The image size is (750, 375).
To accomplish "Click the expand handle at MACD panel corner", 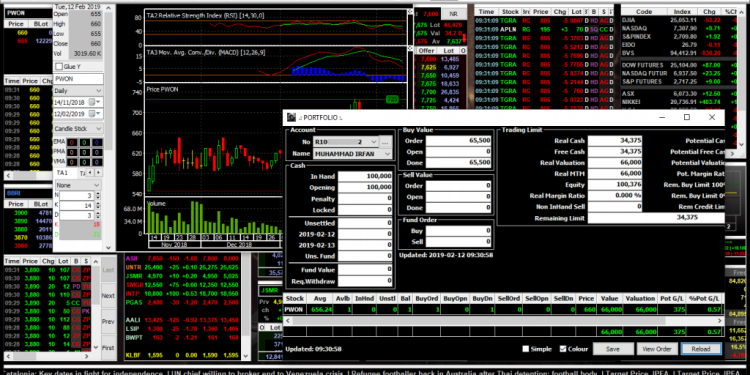I will pyautogui.click(x=410, y=48).
